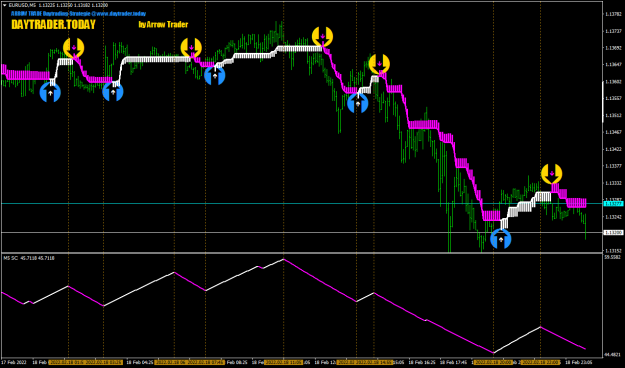
Task: Click the 2022.02.18 20:00 time marker
Action: coord(493,363)
